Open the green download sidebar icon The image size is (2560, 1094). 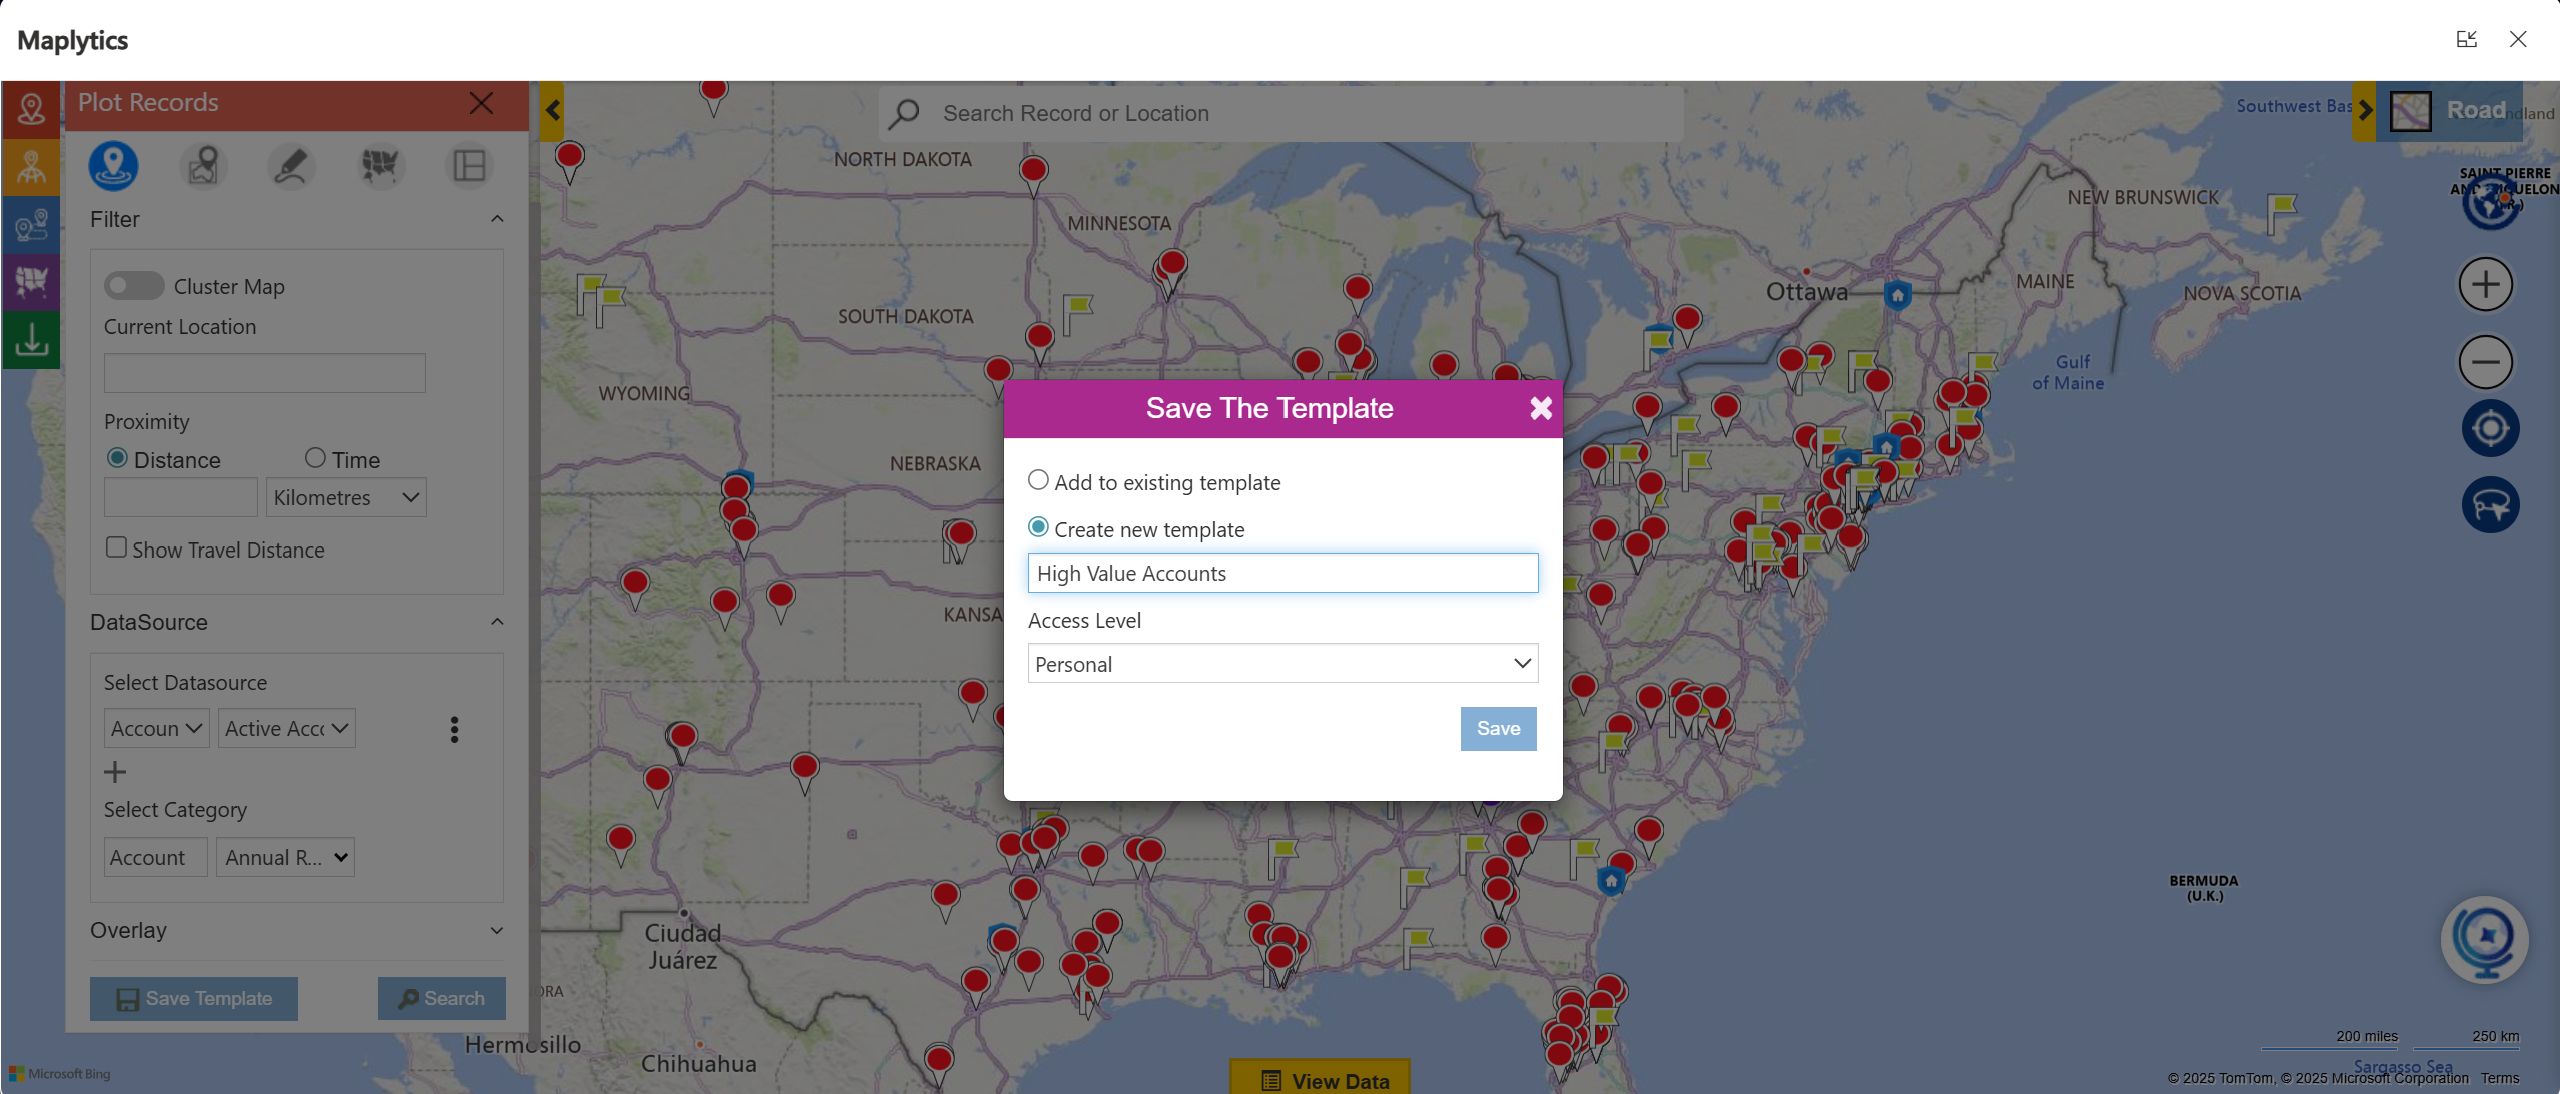(x=31, y=340)
